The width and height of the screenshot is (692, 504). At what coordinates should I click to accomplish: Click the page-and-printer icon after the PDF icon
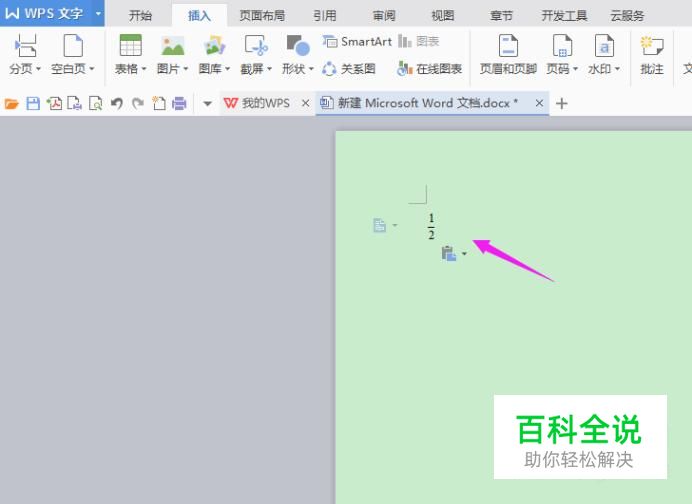pyautogui.click(x=75, y=104)
